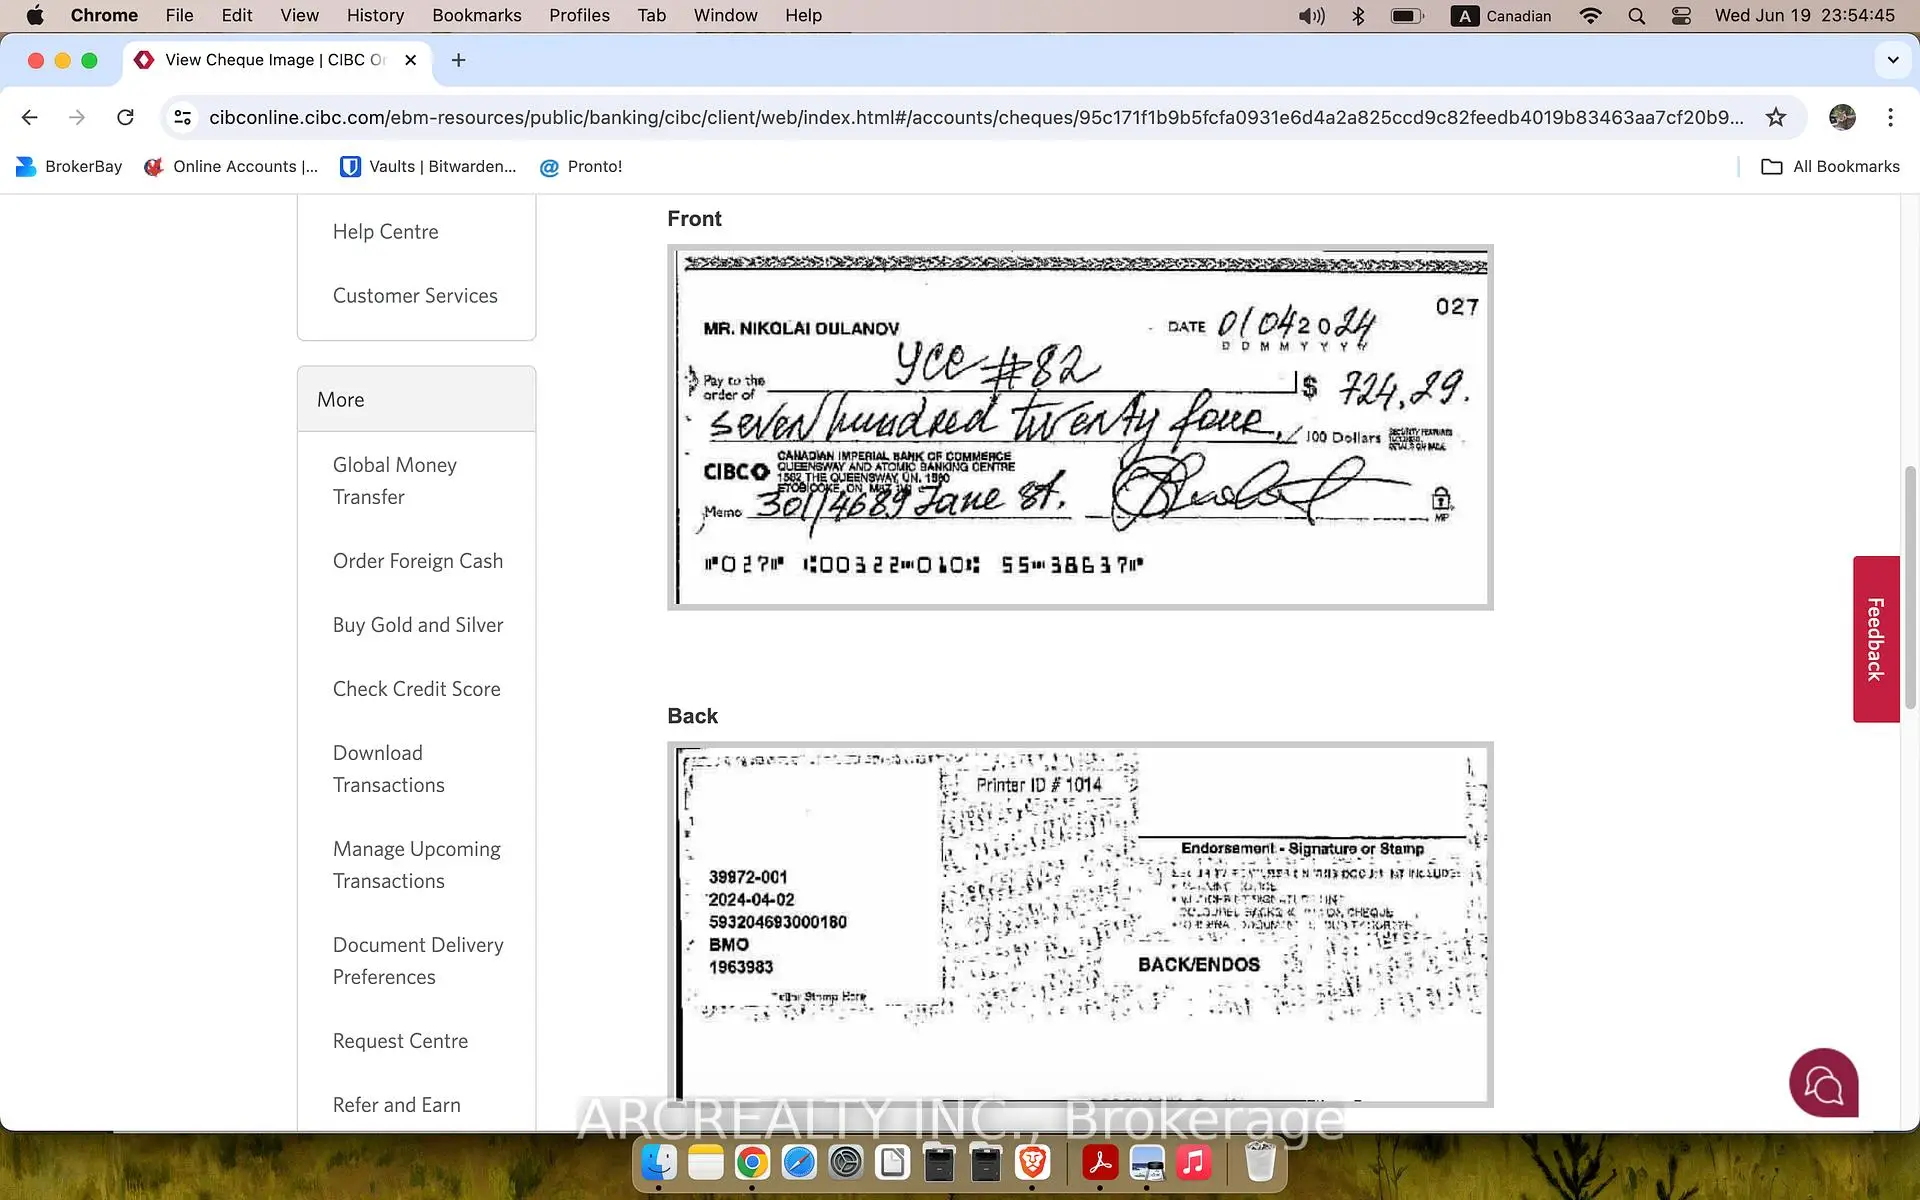Click the bookmark star icon in address bar
The image size is (1920, 1200).
click(1775, 118)
